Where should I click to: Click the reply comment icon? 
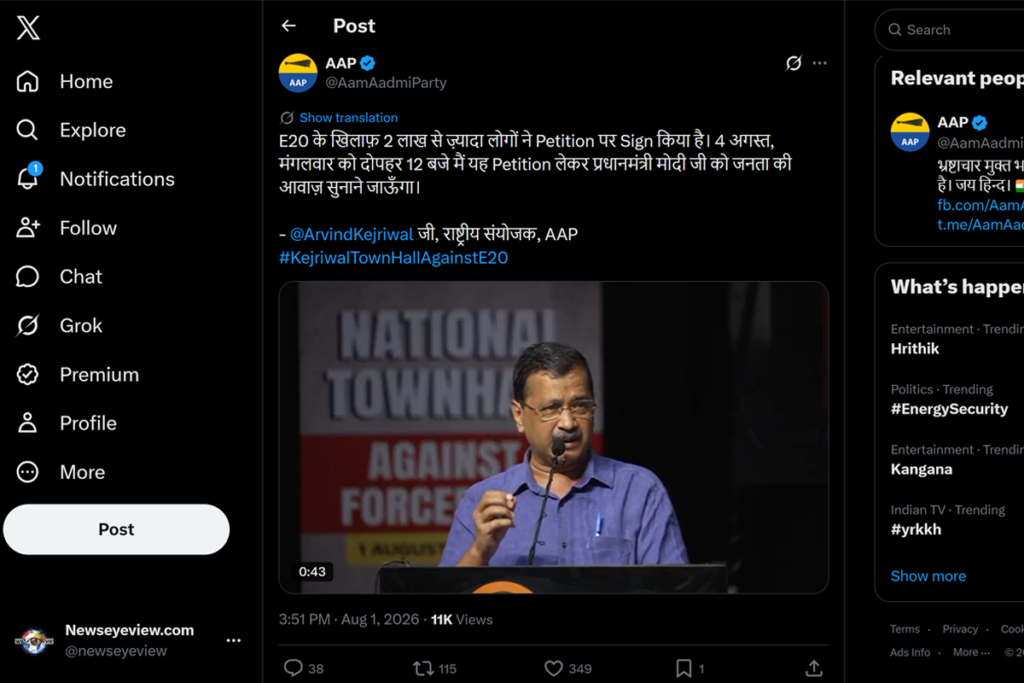[x=293, y=667]
